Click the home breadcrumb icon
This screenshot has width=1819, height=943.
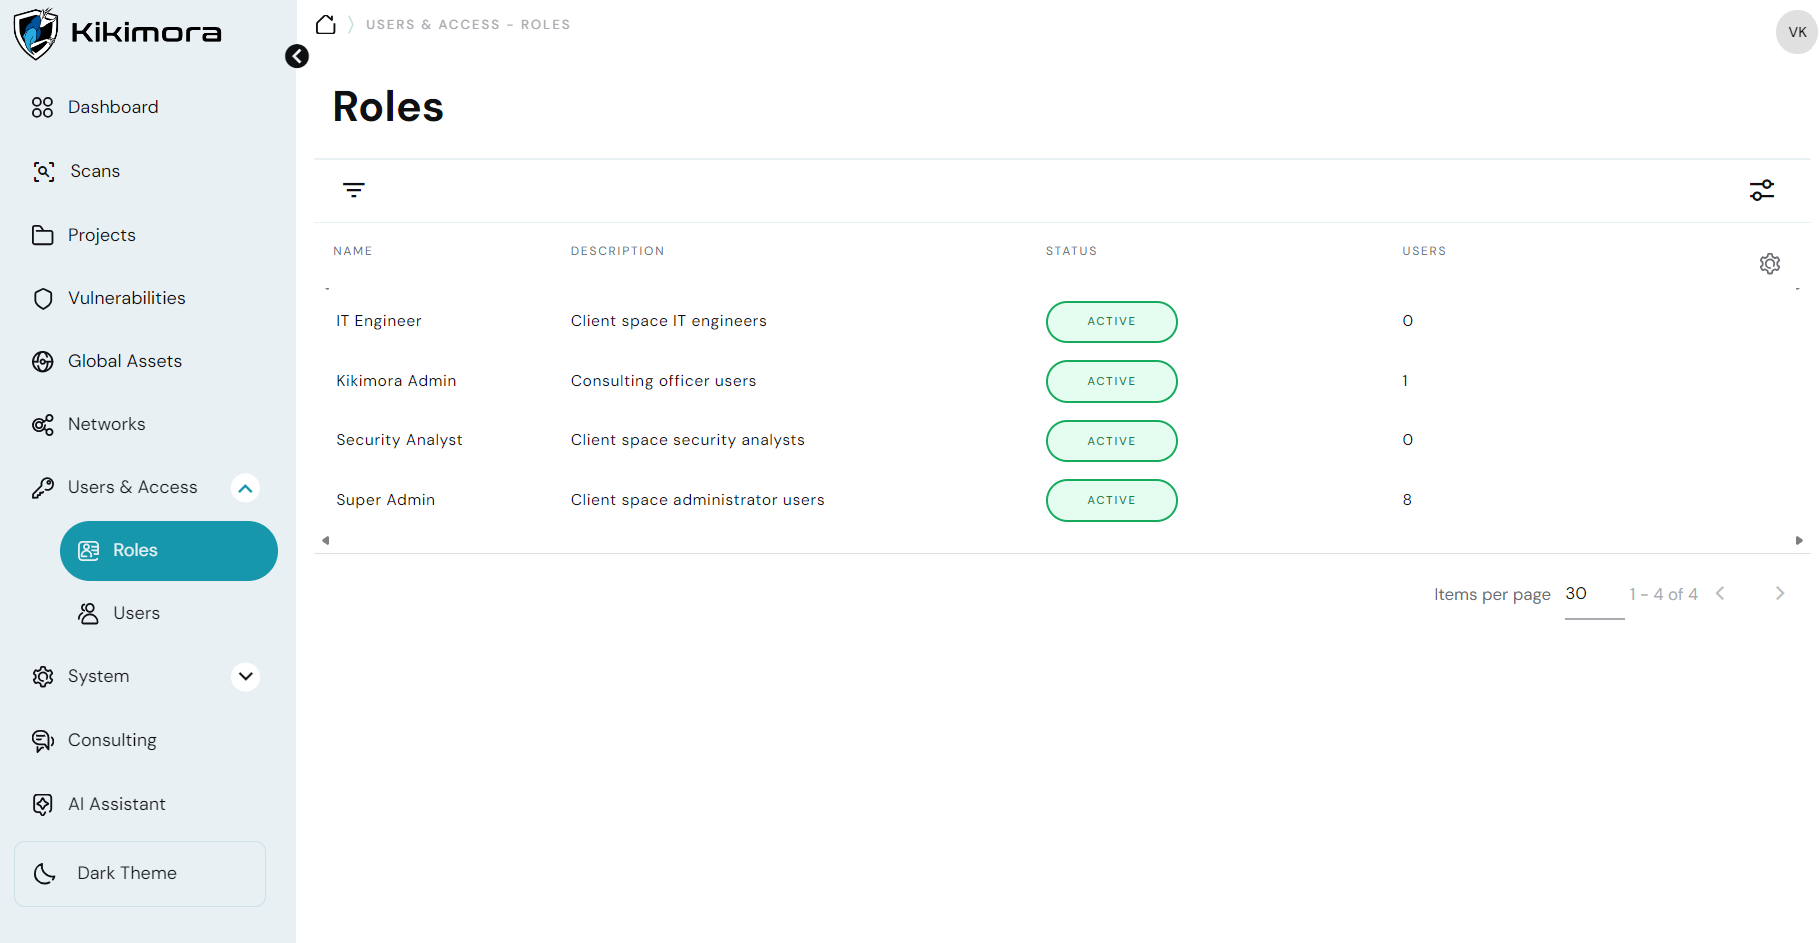326,25
